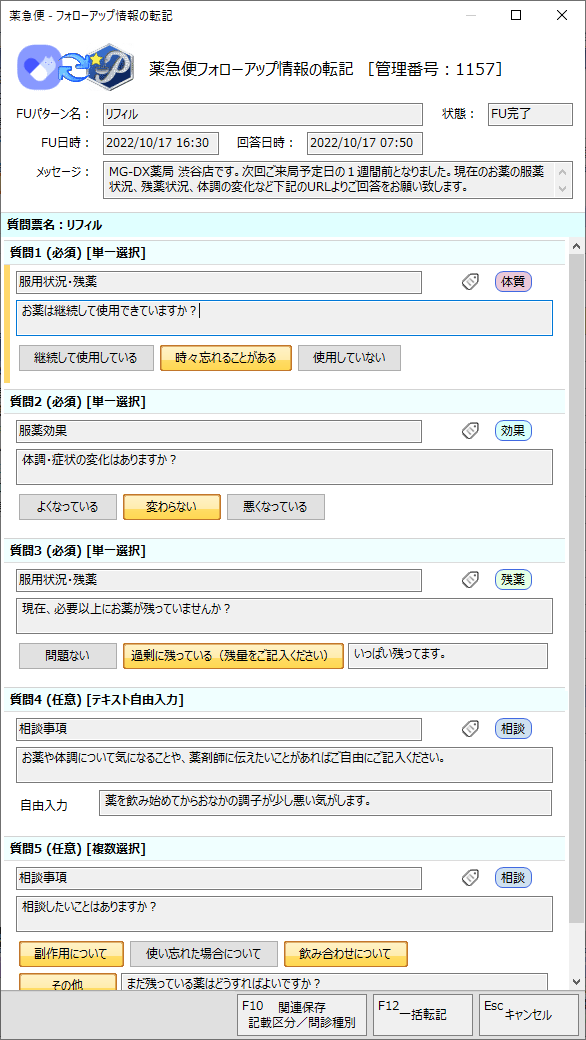Click F12 一括転記 button

click(x=423, y=1014)
